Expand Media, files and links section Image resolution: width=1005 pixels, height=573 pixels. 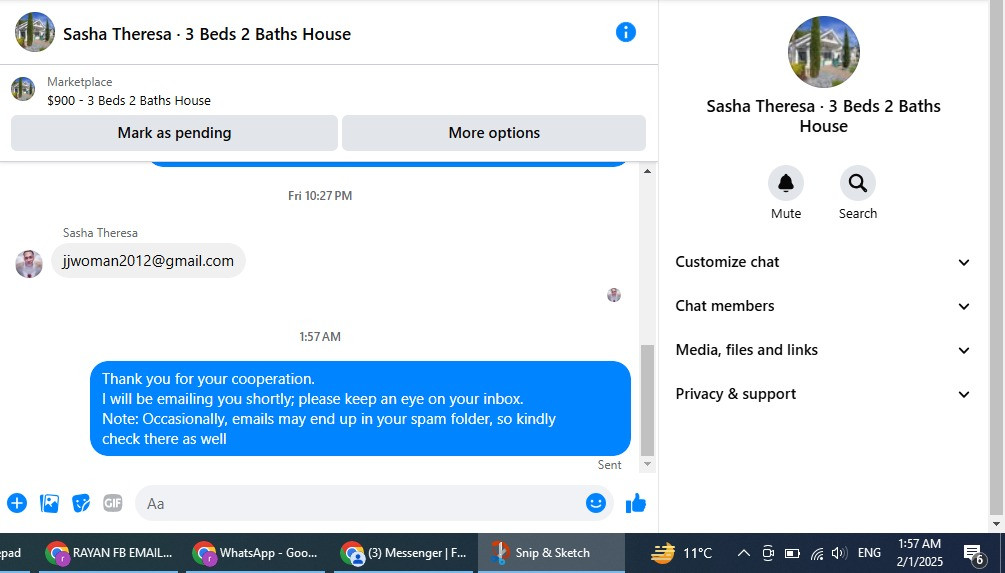click(823, 350)
